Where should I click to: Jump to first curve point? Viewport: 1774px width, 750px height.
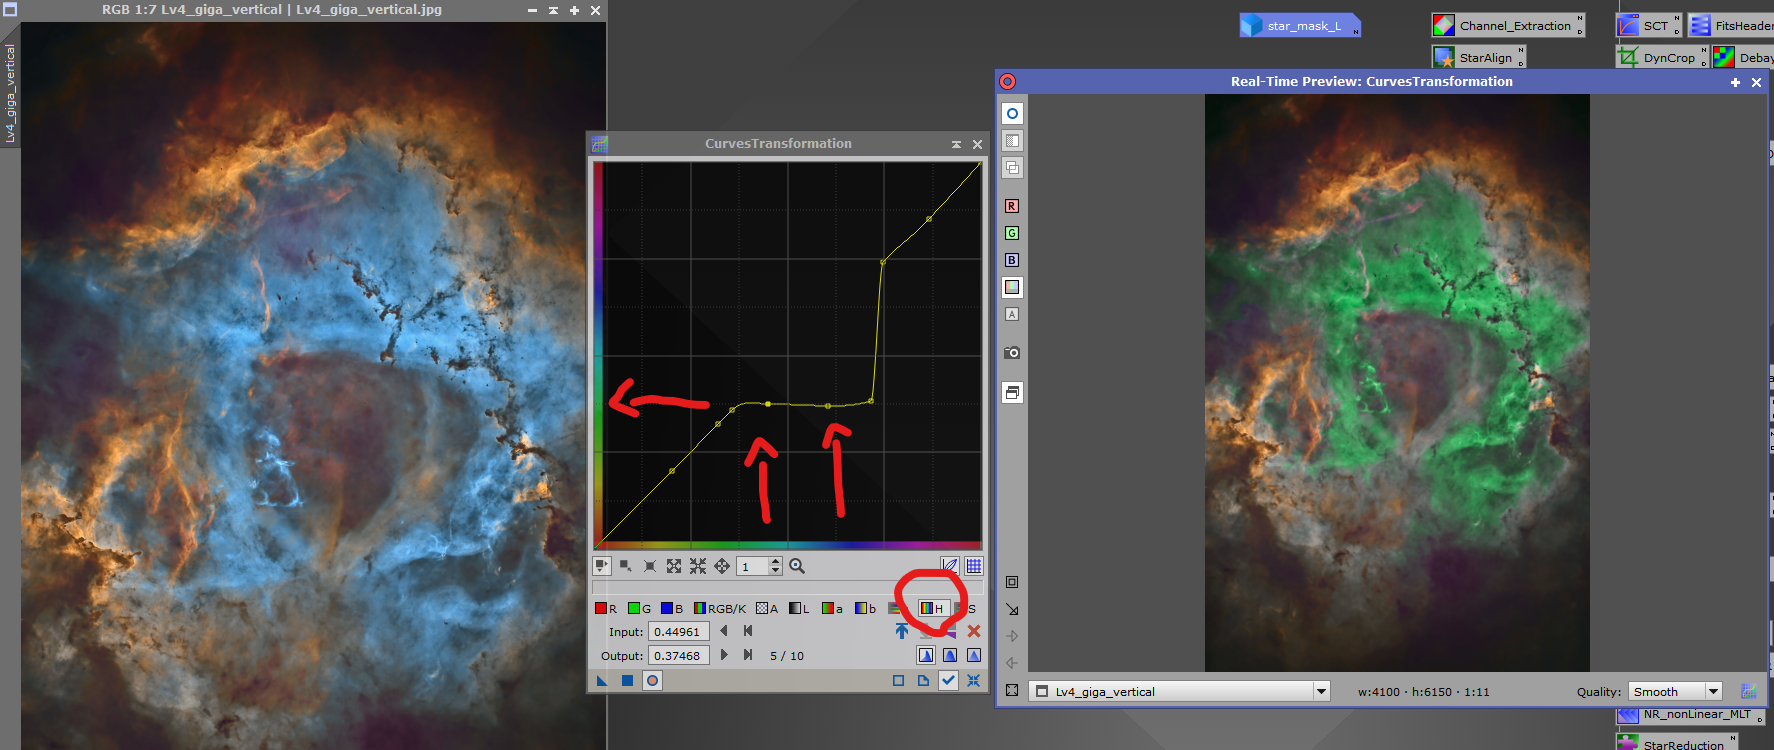point(748,631)
